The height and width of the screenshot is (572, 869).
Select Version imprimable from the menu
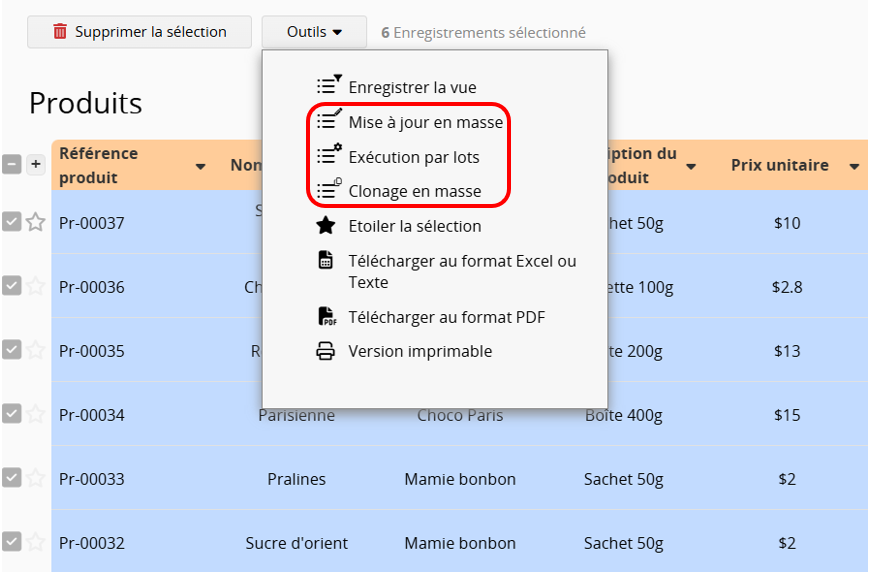pyautogui.click(x=420, y=351)
